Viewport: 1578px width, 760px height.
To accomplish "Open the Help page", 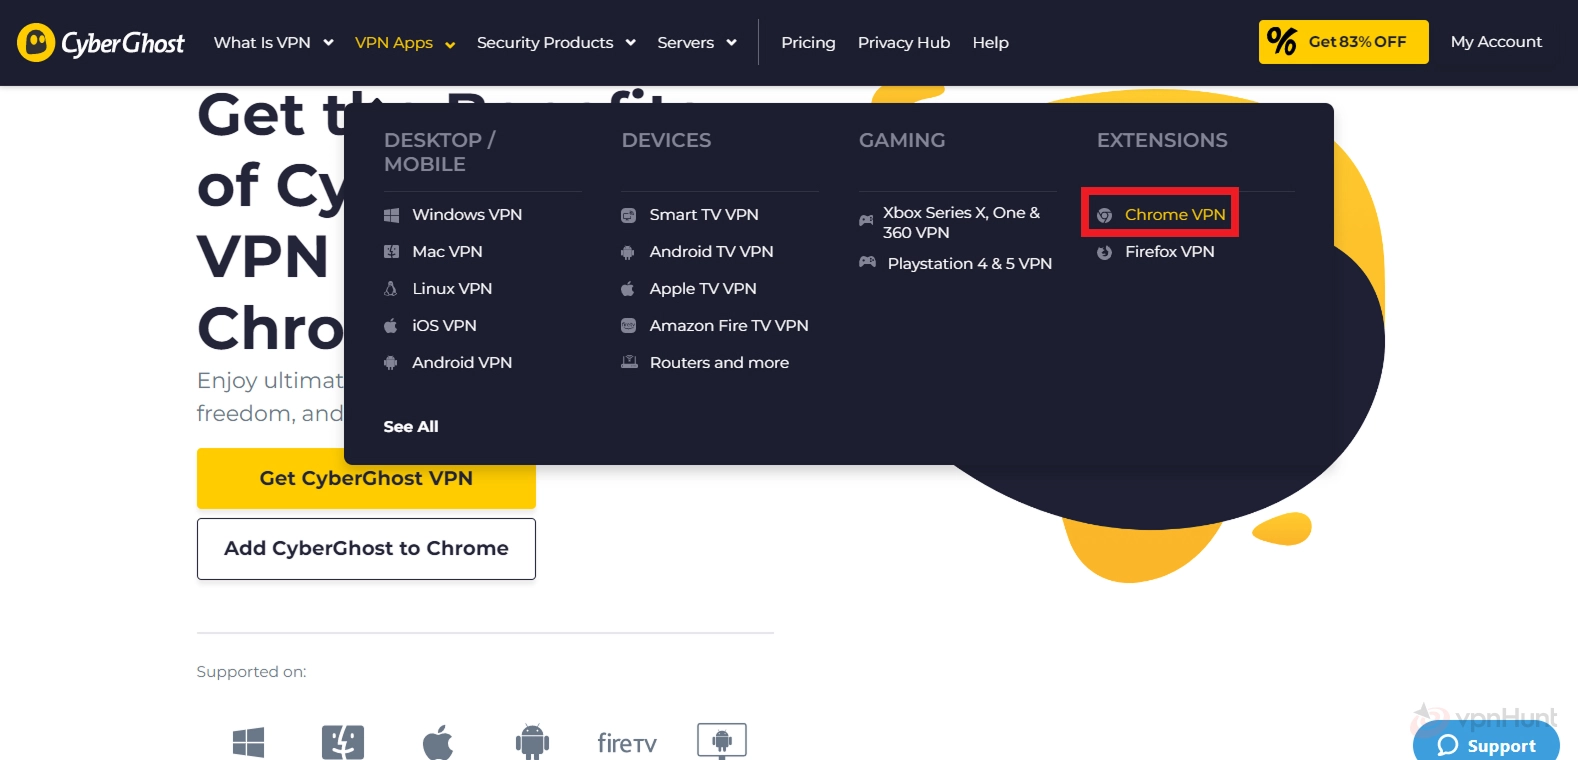I will pos(991,42).
